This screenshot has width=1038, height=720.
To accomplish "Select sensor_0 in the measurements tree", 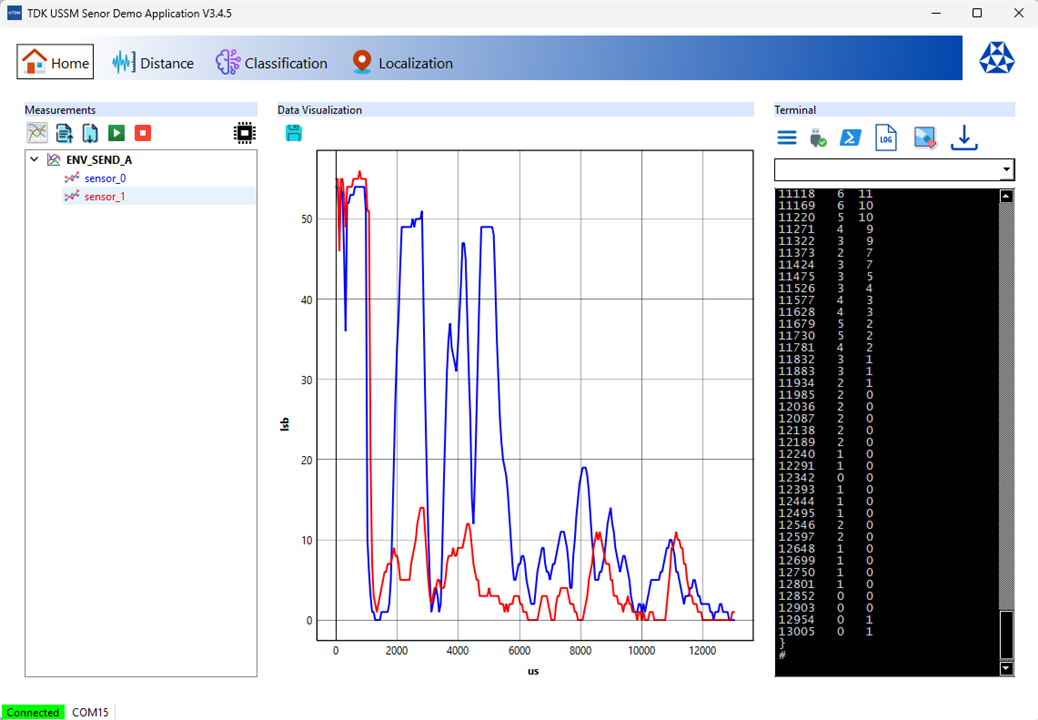I will pyautogui.click(x=104, y=178).
